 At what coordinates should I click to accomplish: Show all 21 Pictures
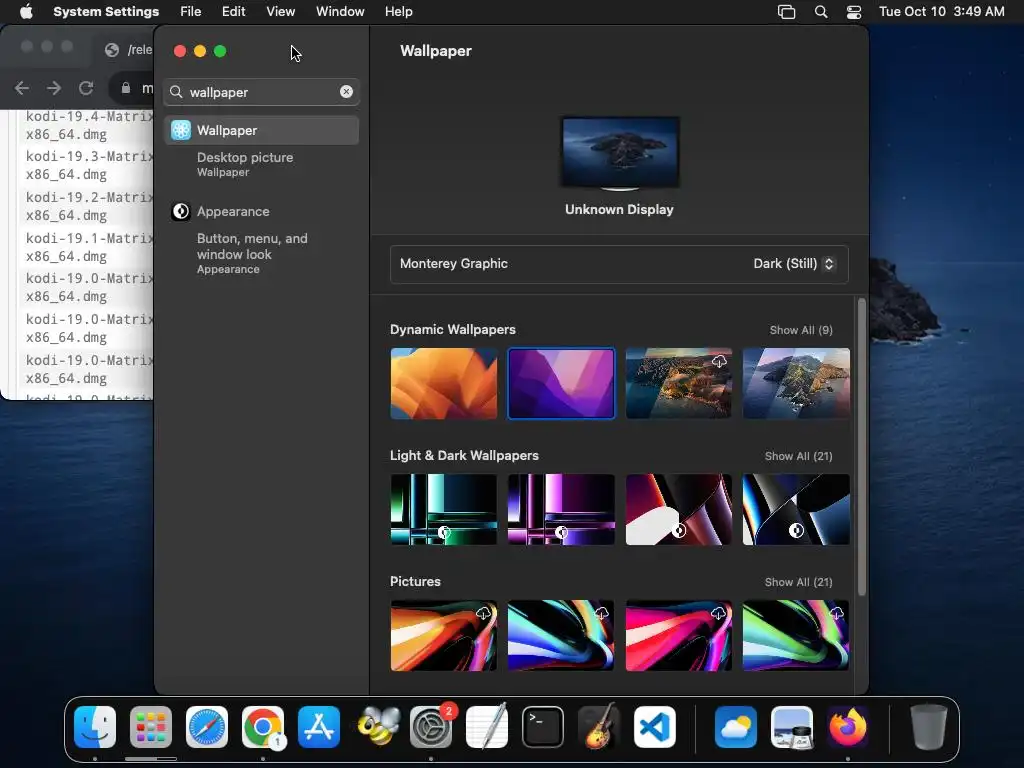(798, 583)
